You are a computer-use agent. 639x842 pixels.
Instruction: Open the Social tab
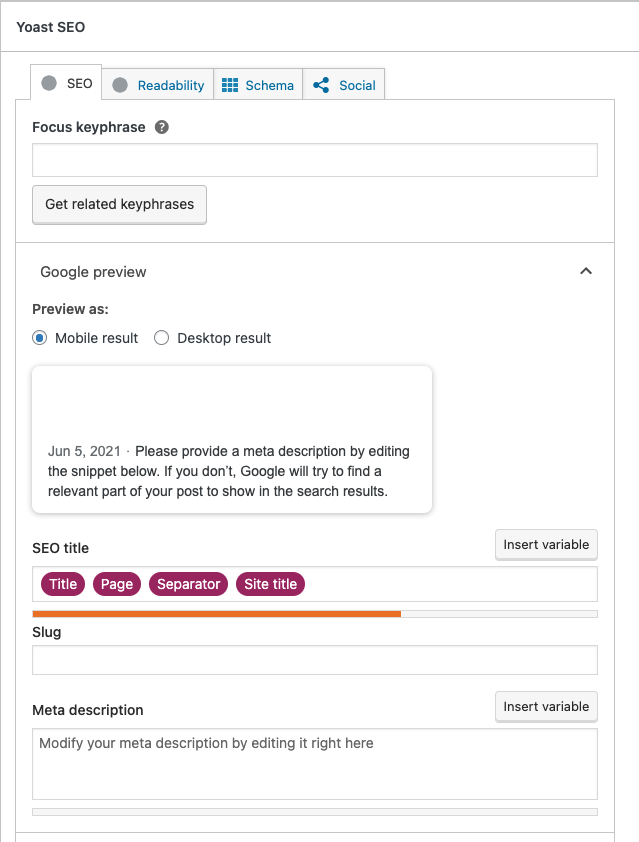coord(344,84)
